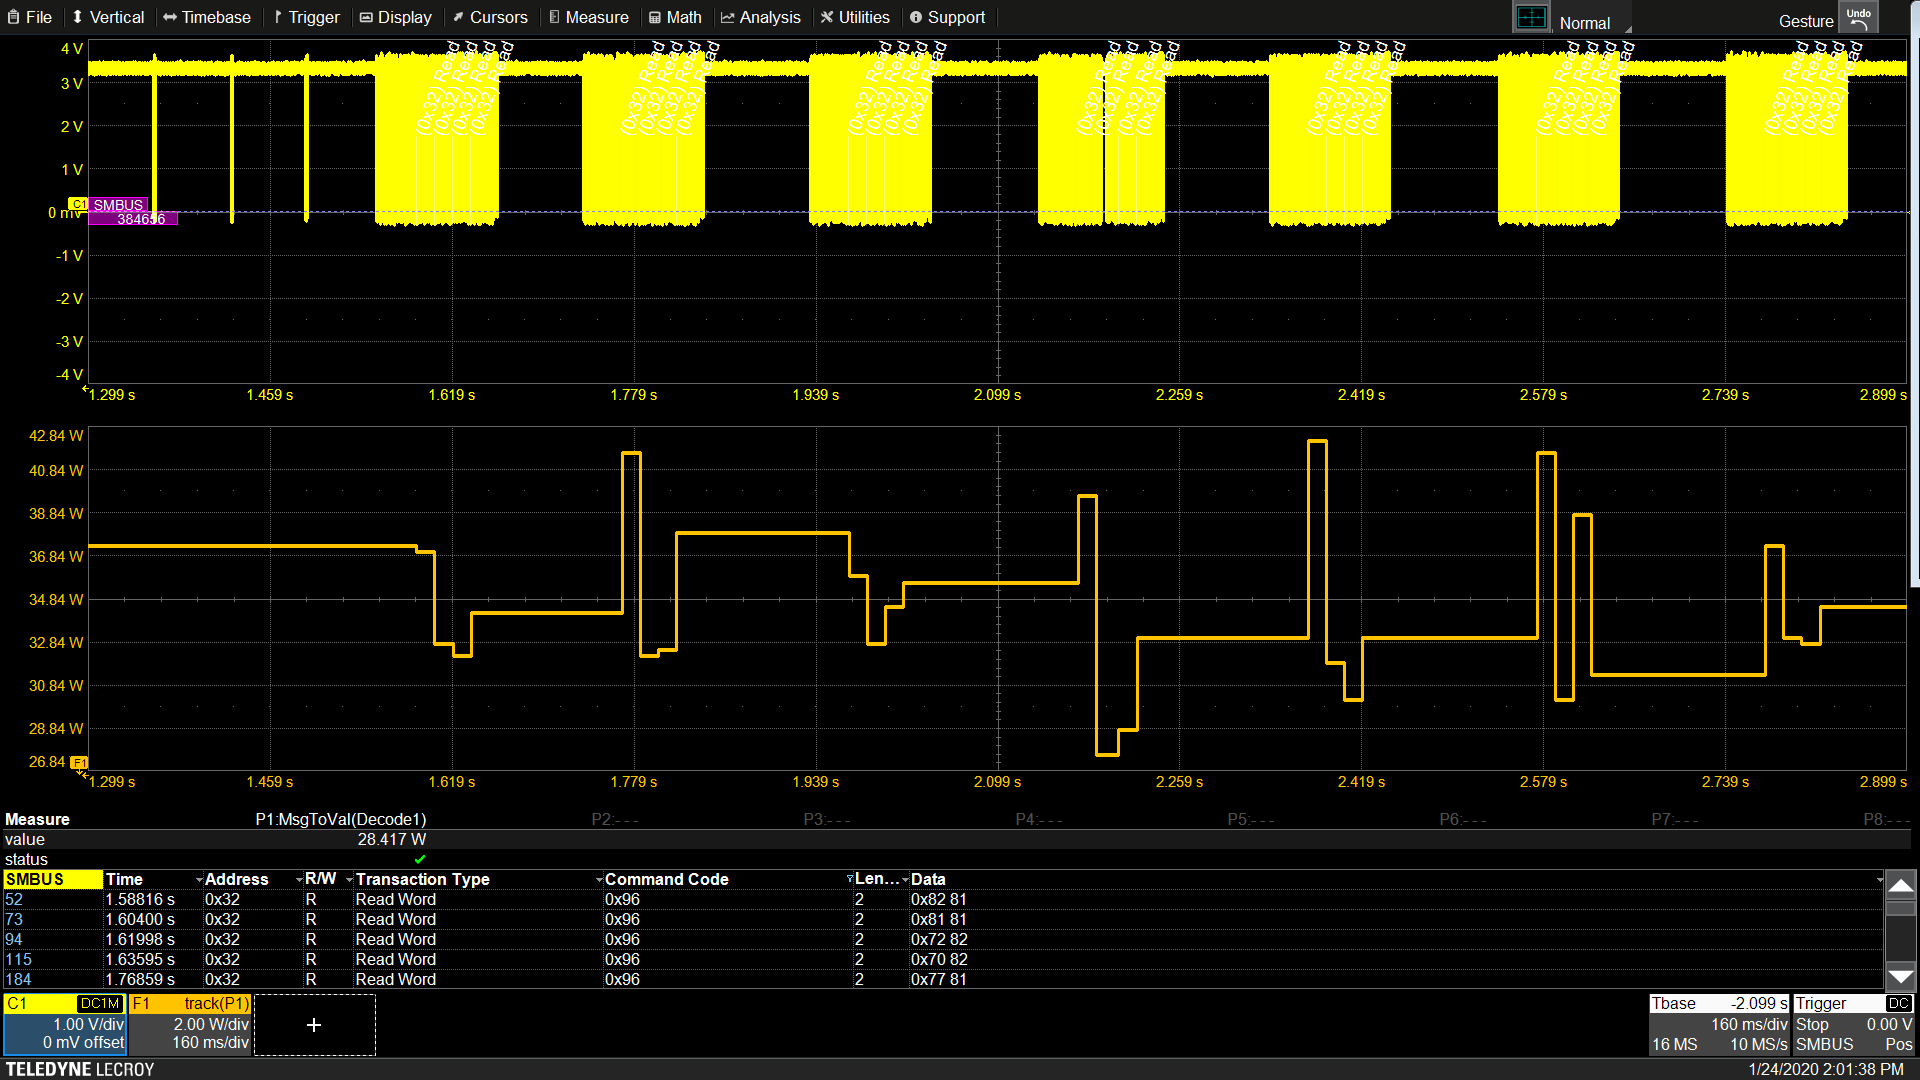This screenshot has width=1920, height=1080.
Task: Expand the Time column dropdown arrow
Action: tap(199, 879)
